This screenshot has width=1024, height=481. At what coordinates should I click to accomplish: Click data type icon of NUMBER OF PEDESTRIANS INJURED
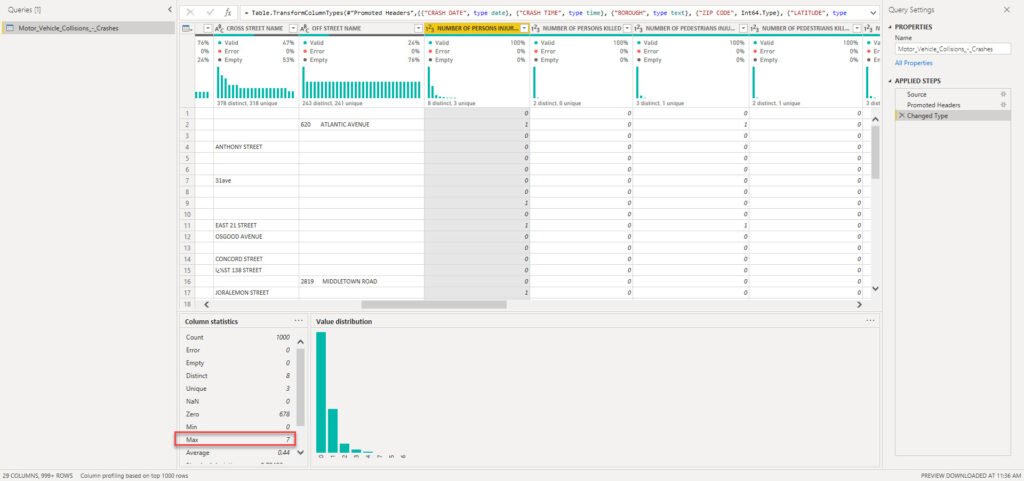pos(638,29)
